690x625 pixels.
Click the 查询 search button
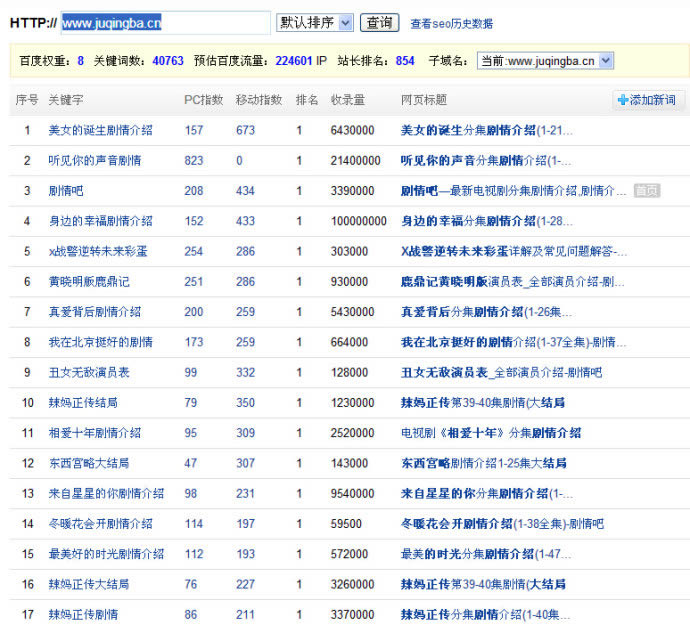pos(379,22)
